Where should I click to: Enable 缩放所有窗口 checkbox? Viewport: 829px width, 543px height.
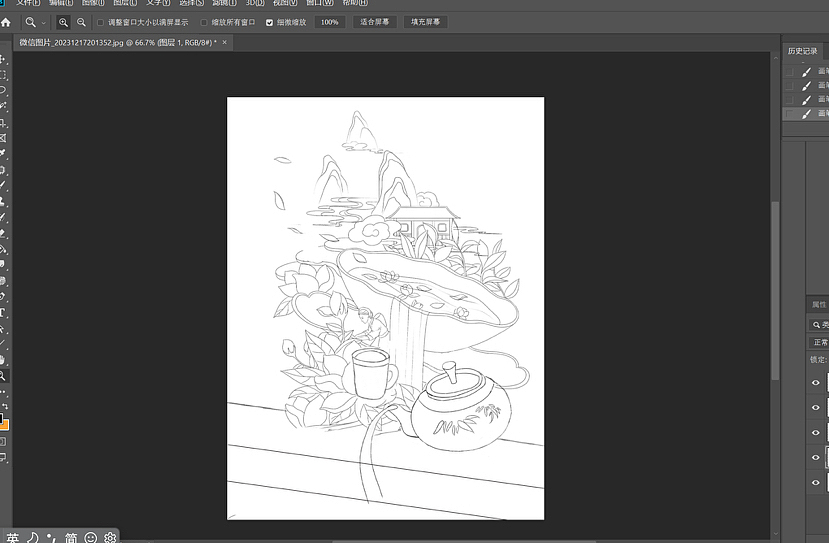(204, 23)
